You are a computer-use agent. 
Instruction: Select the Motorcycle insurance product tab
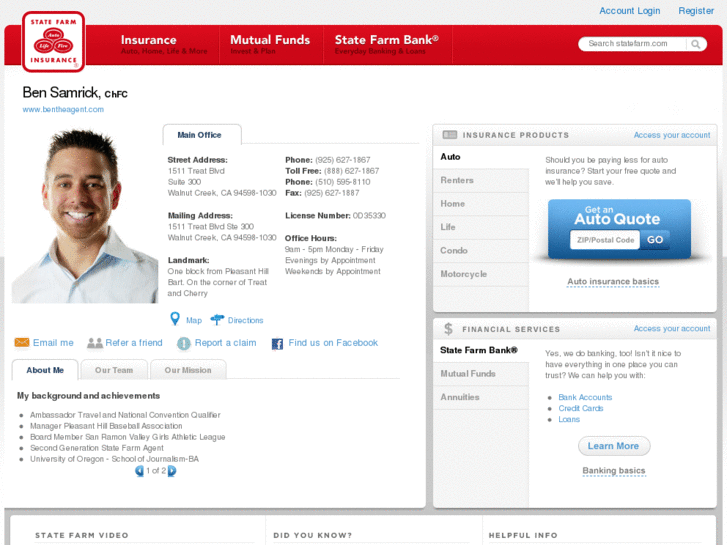coord(481,274)
